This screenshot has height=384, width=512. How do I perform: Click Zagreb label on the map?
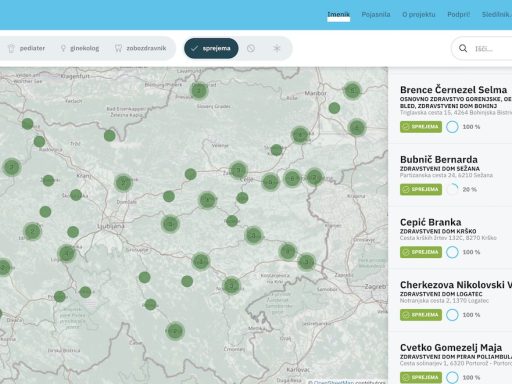pyautogui.click(x=376, y=286)
